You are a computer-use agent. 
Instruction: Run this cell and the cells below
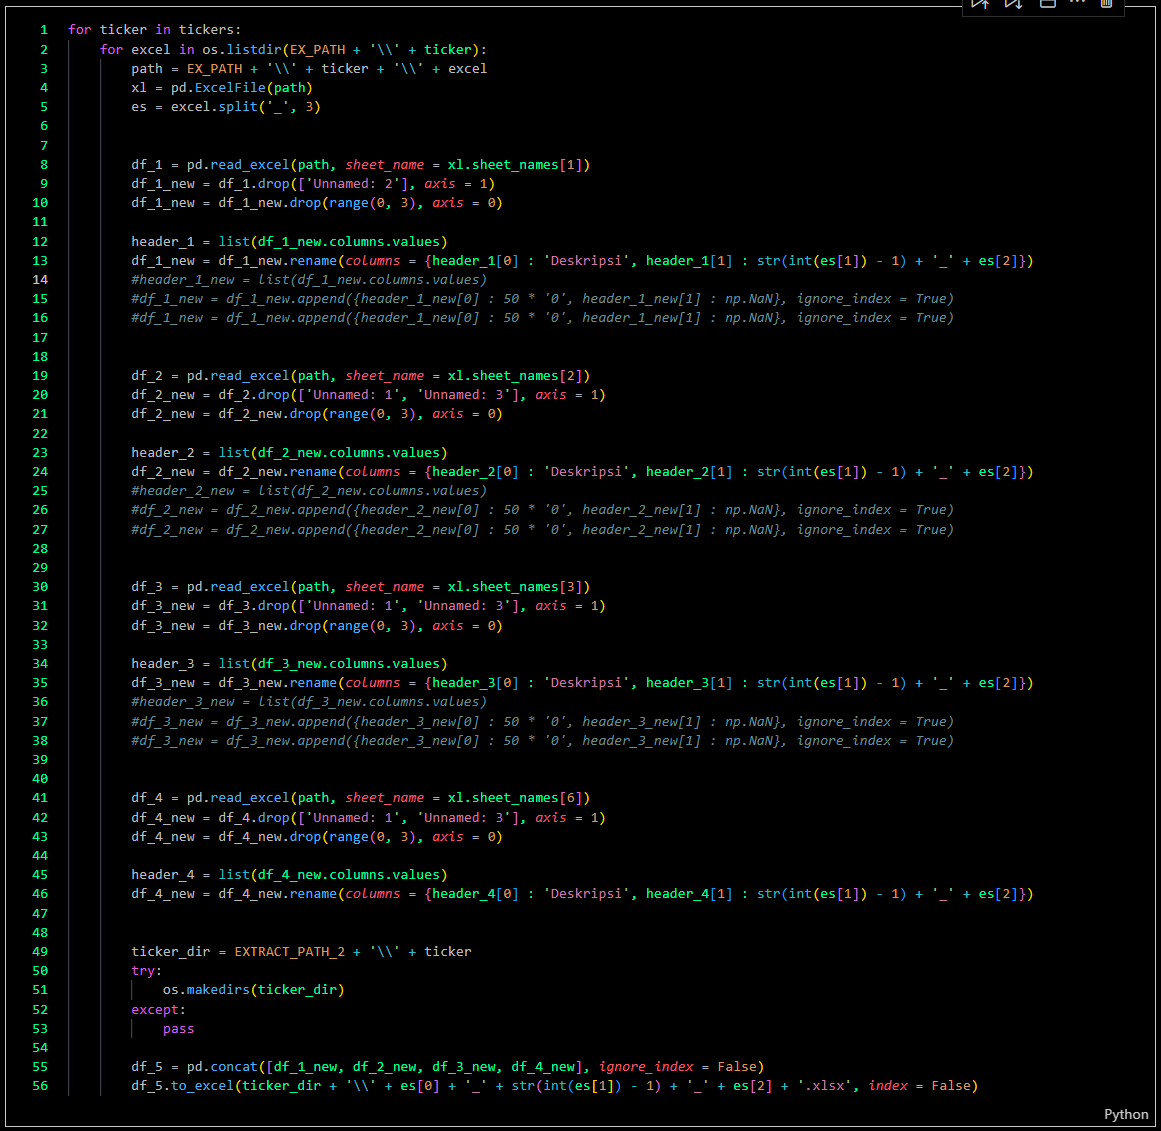pos(1014,4)
